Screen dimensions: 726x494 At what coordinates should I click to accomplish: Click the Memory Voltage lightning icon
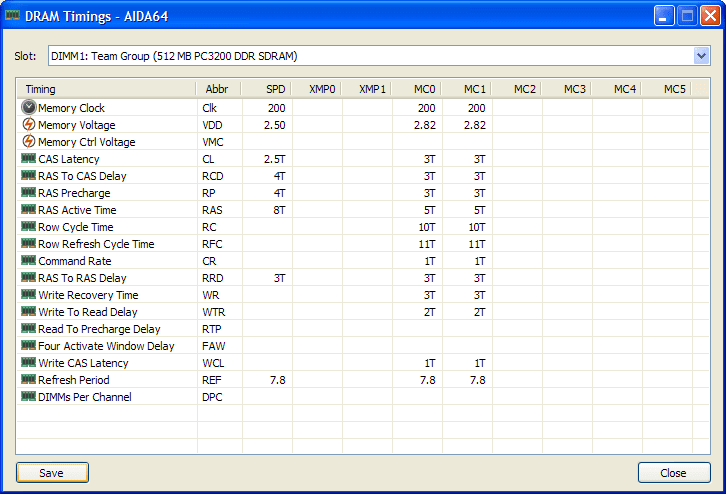point(29,125)
